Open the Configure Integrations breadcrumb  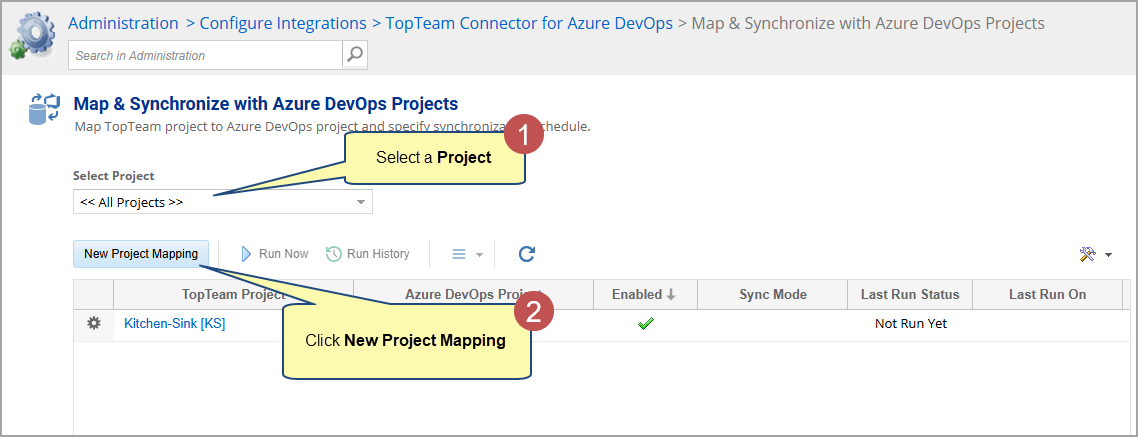point(283,22)
